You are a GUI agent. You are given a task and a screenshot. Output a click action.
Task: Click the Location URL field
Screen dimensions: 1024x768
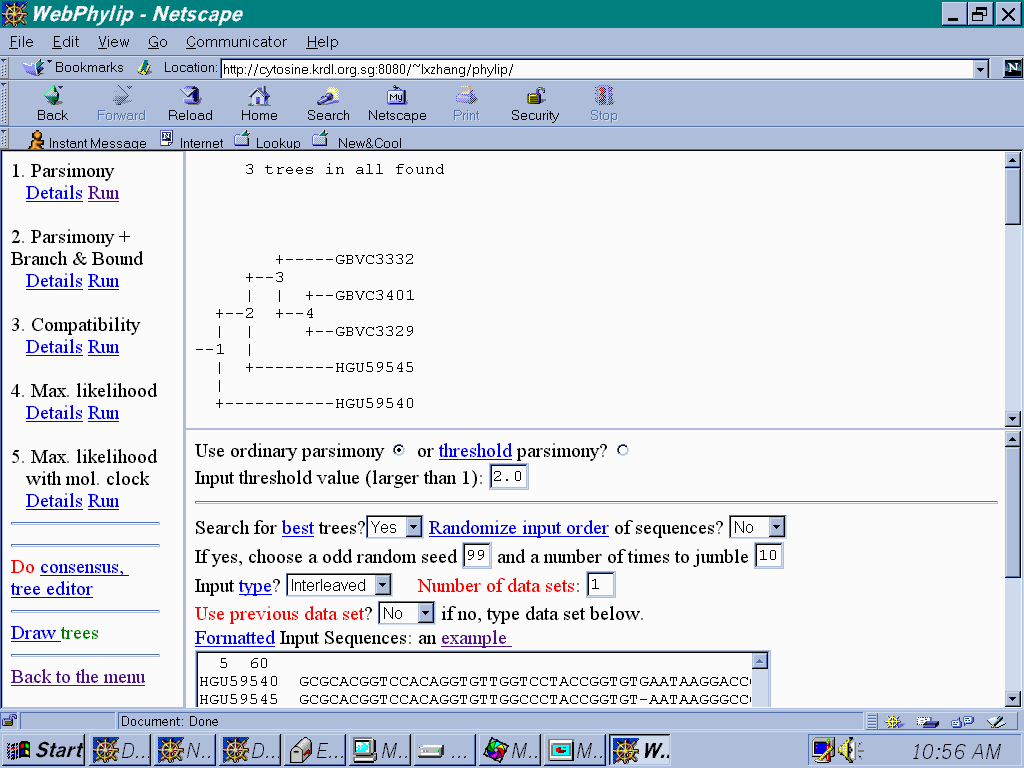tap(597, 69)
